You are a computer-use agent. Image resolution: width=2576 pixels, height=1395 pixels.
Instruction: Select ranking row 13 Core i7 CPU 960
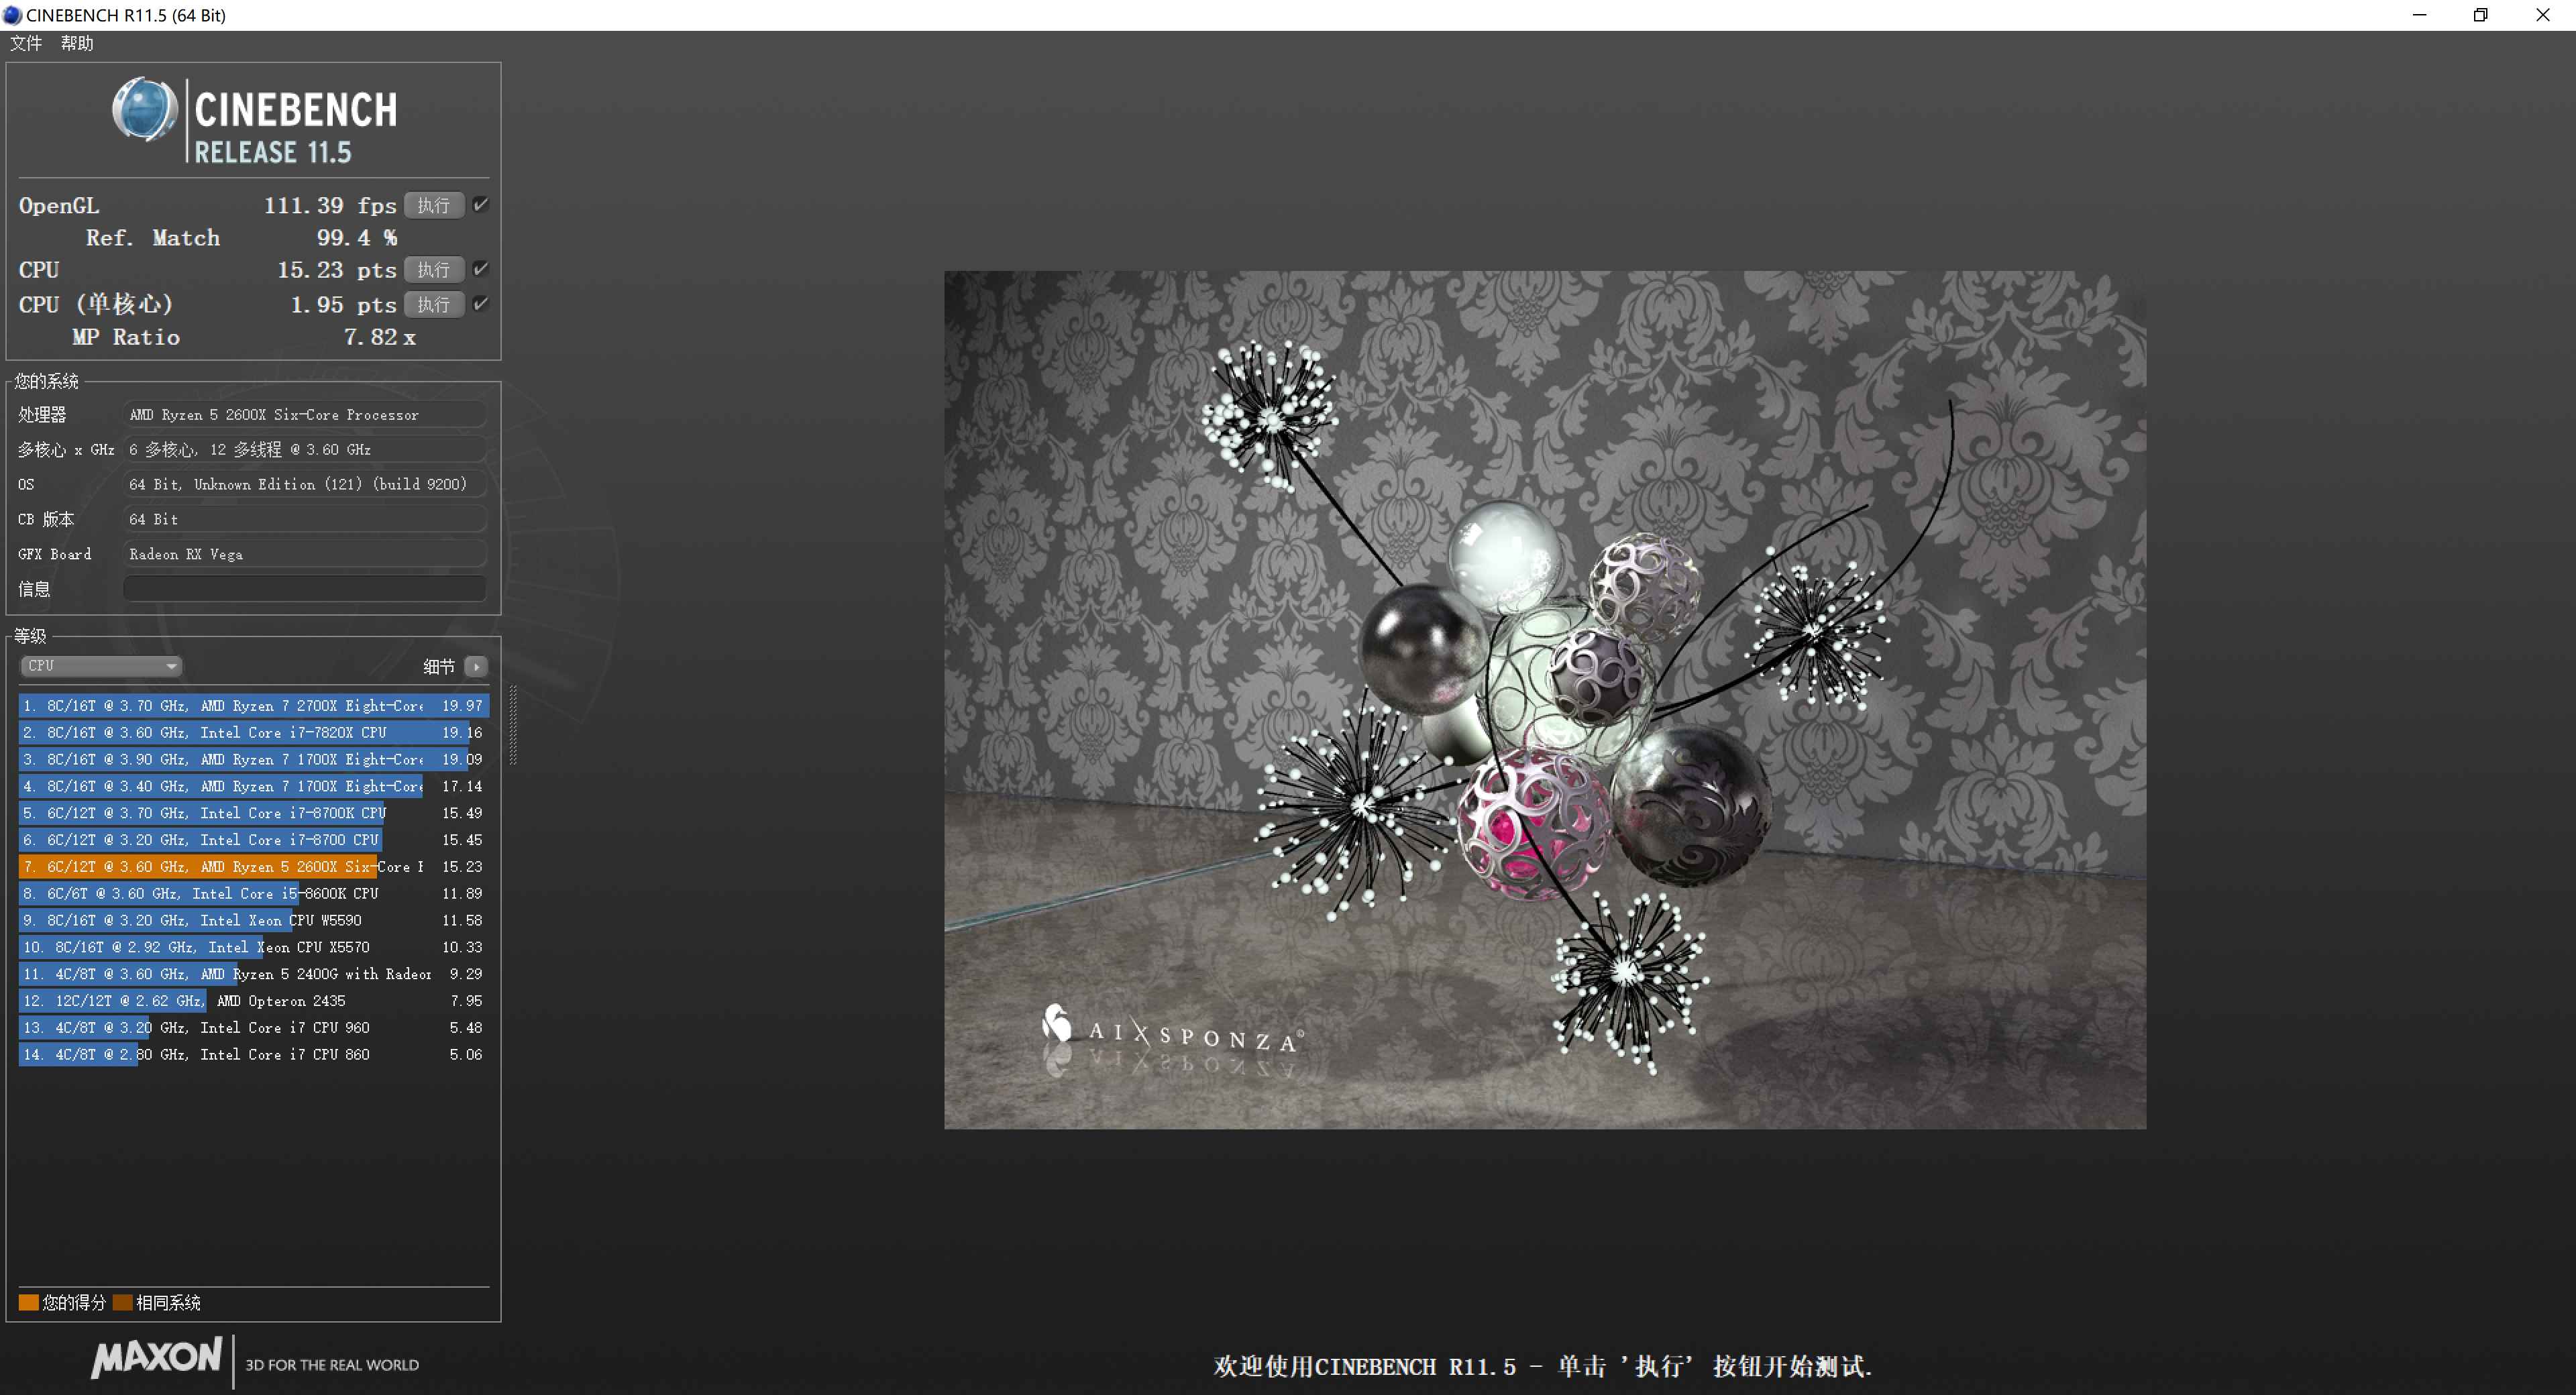point(254,1028)
